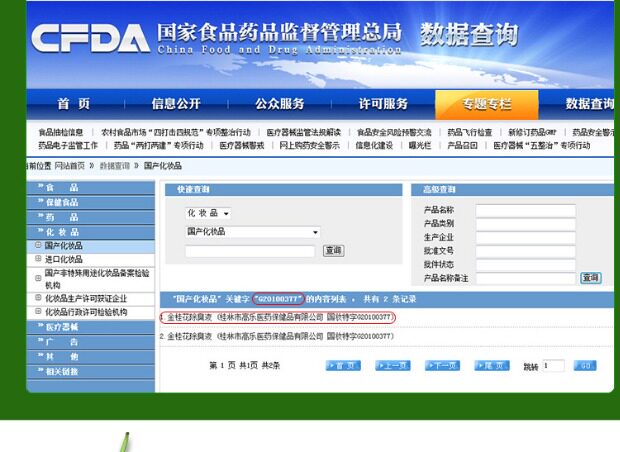620x452 pixels.
Task: Click the 跳转 page number field
Action: click(553, 366)
